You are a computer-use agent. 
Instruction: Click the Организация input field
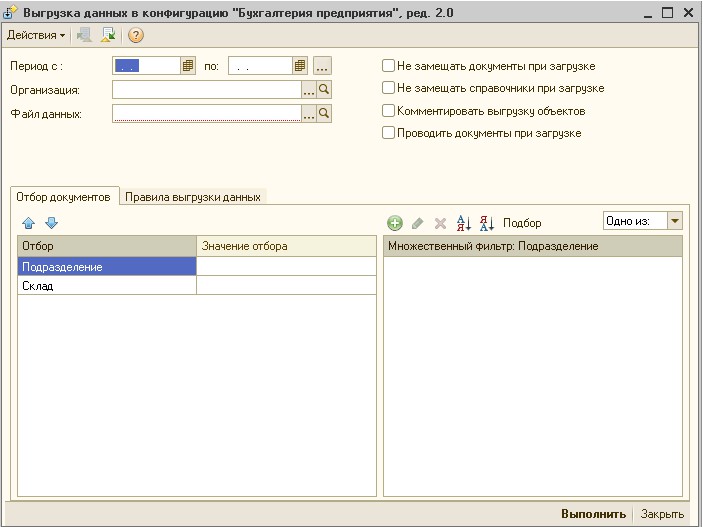[x=207, y=90]
